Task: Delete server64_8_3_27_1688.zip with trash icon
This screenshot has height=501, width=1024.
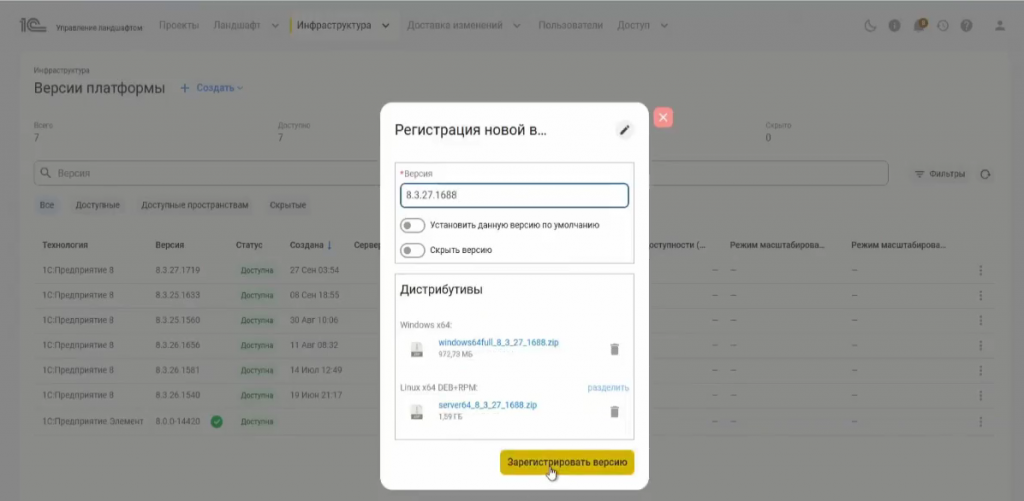Action: point(614,412)
